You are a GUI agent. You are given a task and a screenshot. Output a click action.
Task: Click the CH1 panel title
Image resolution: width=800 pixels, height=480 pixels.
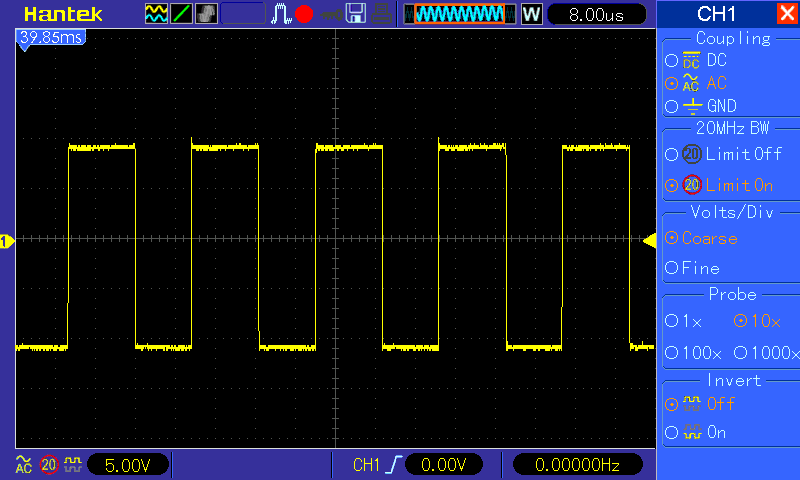716,14
